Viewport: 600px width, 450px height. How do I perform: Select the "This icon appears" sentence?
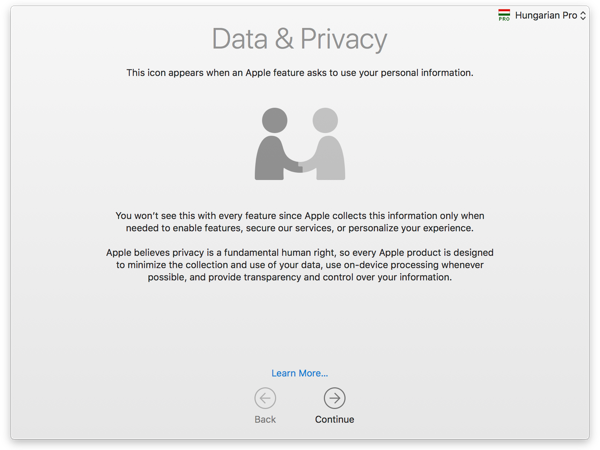300,73
